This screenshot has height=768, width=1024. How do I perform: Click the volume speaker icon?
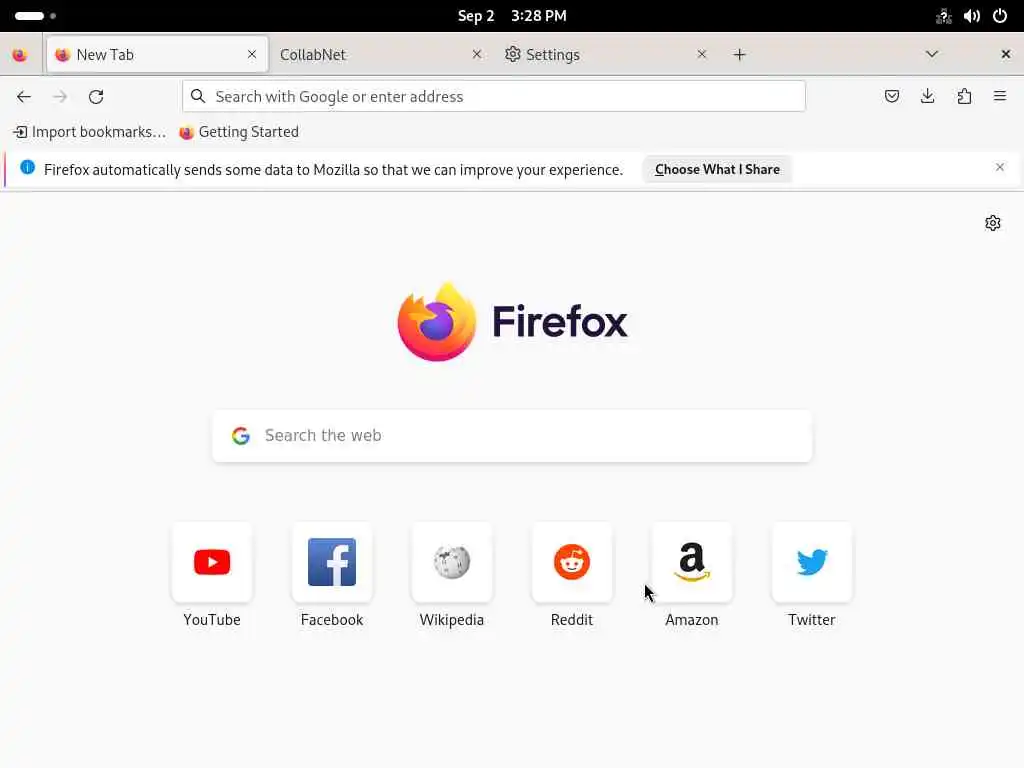[972, 16]
